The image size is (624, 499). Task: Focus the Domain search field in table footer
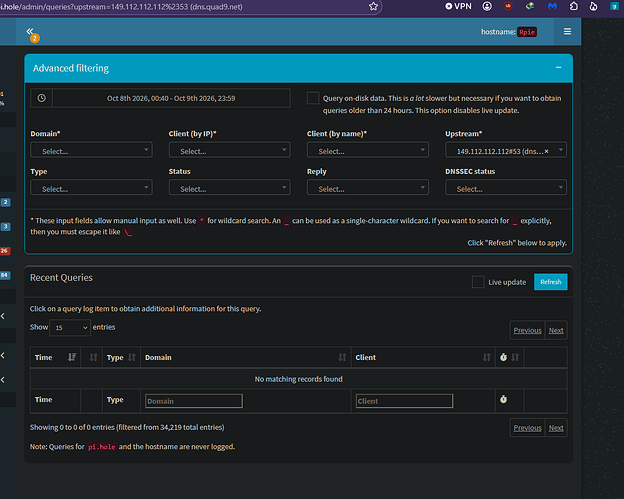[194, 401]
